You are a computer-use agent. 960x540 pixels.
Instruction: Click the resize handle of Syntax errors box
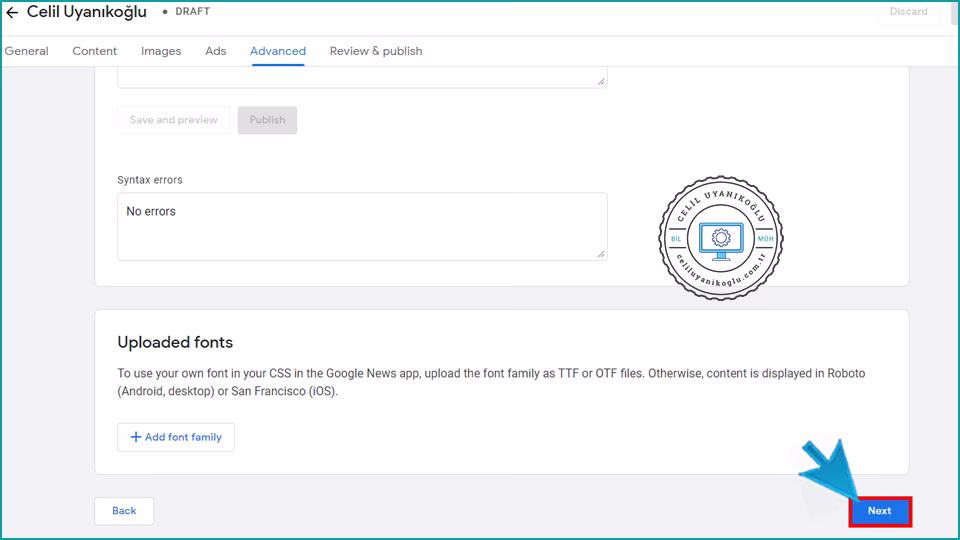point(601,254)
